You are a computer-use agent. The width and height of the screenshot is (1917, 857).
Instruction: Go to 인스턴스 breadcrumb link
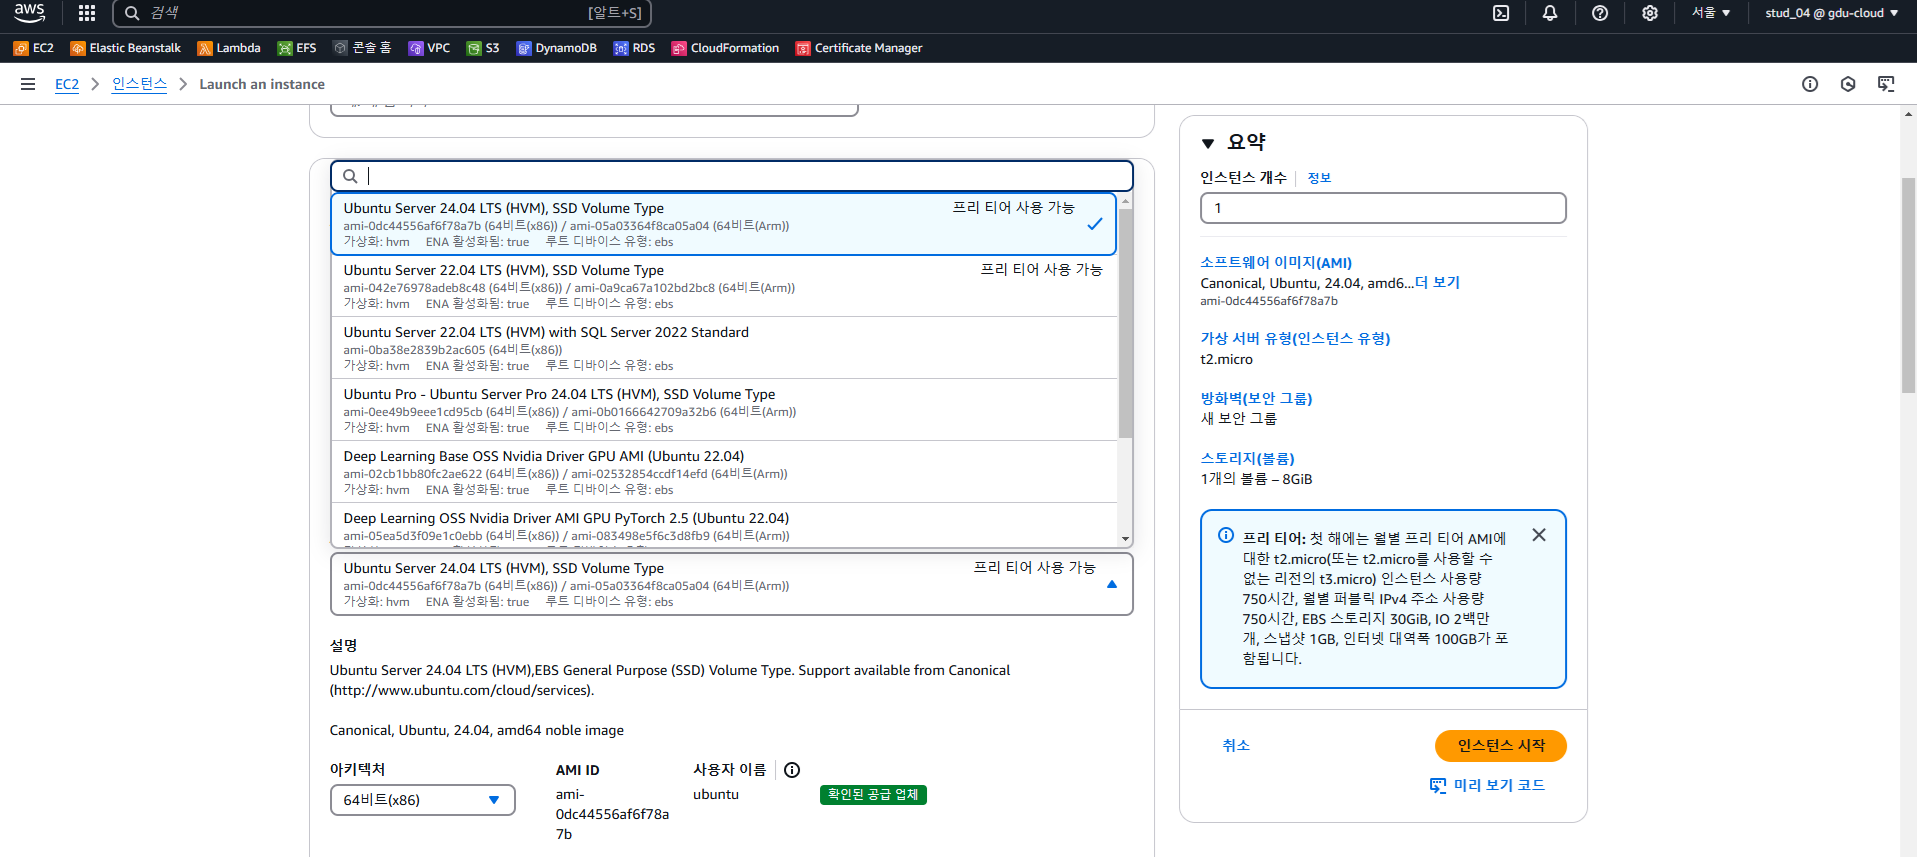click(139, 84)
